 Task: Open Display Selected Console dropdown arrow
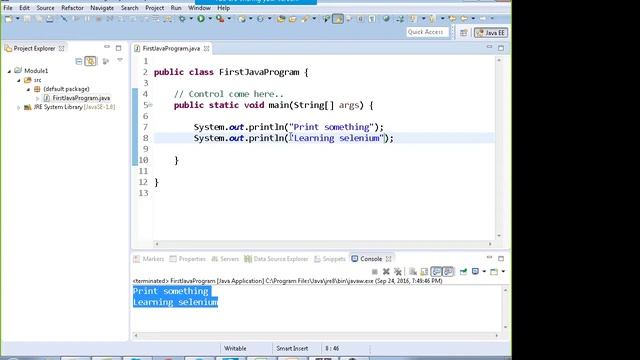(x=484, y=271)
